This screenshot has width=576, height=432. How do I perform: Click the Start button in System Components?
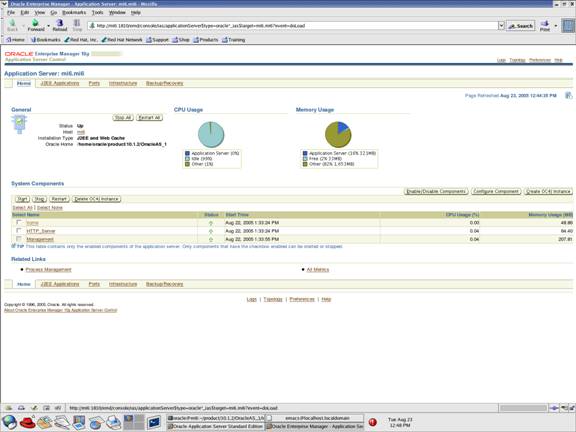pyautogui.click(x=22, y=199)
